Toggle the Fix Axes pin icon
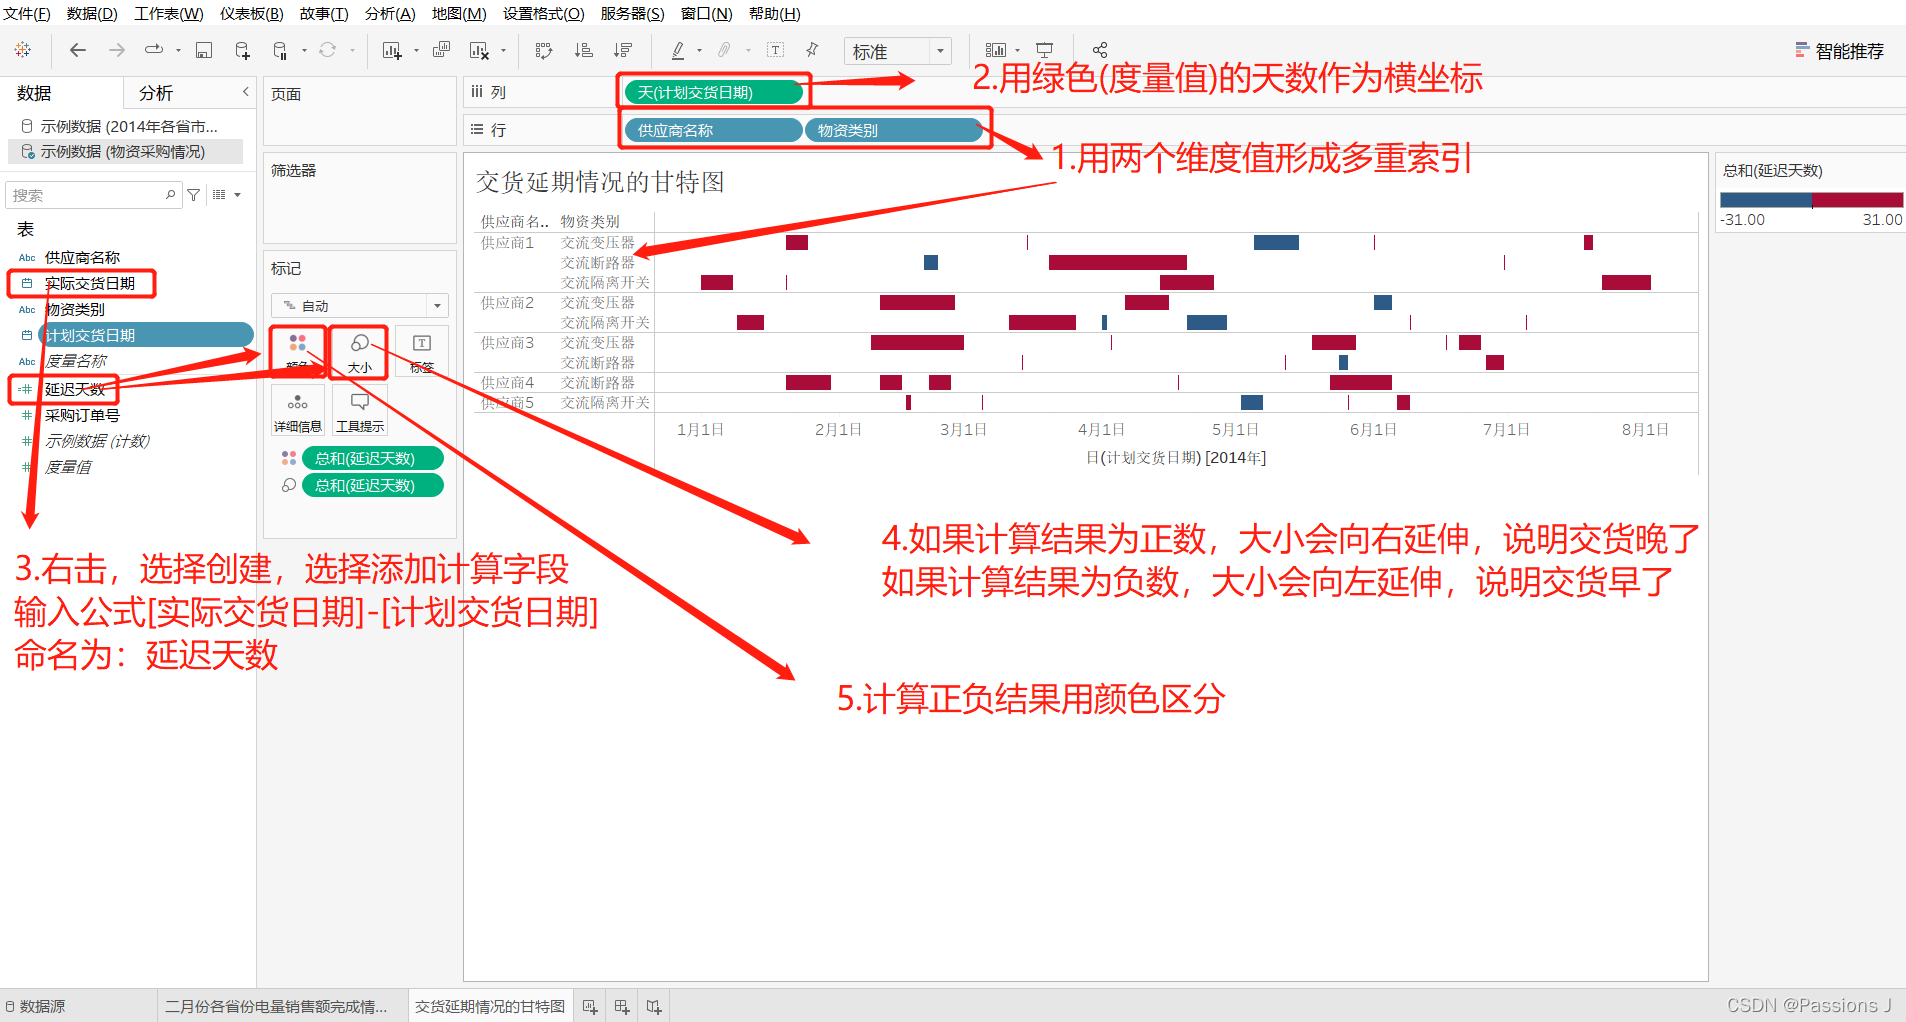This screenshot has width=1906, height=1022. (x=811, y=49)
